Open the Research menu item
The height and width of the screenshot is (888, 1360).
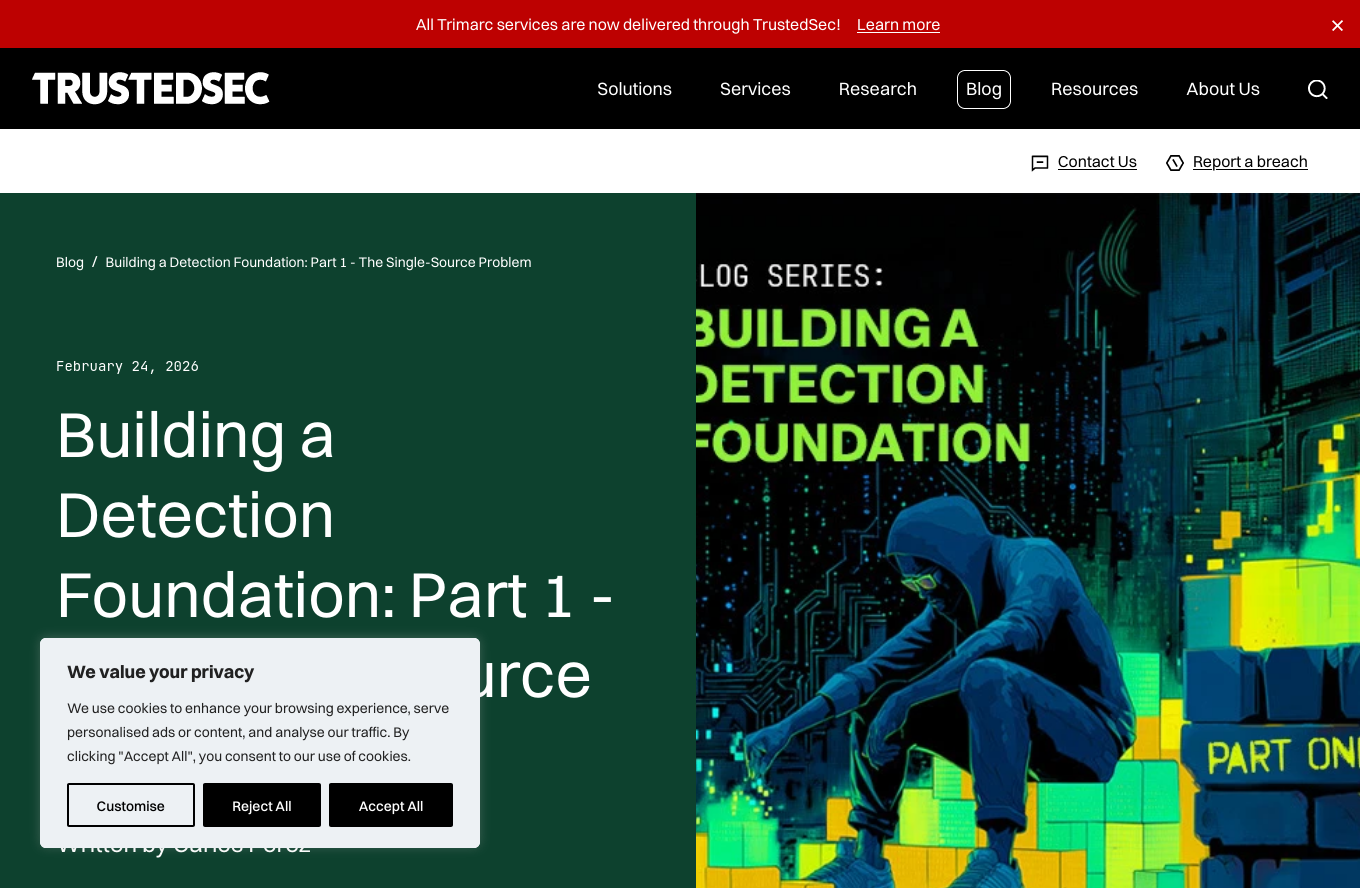click(877, 89)
